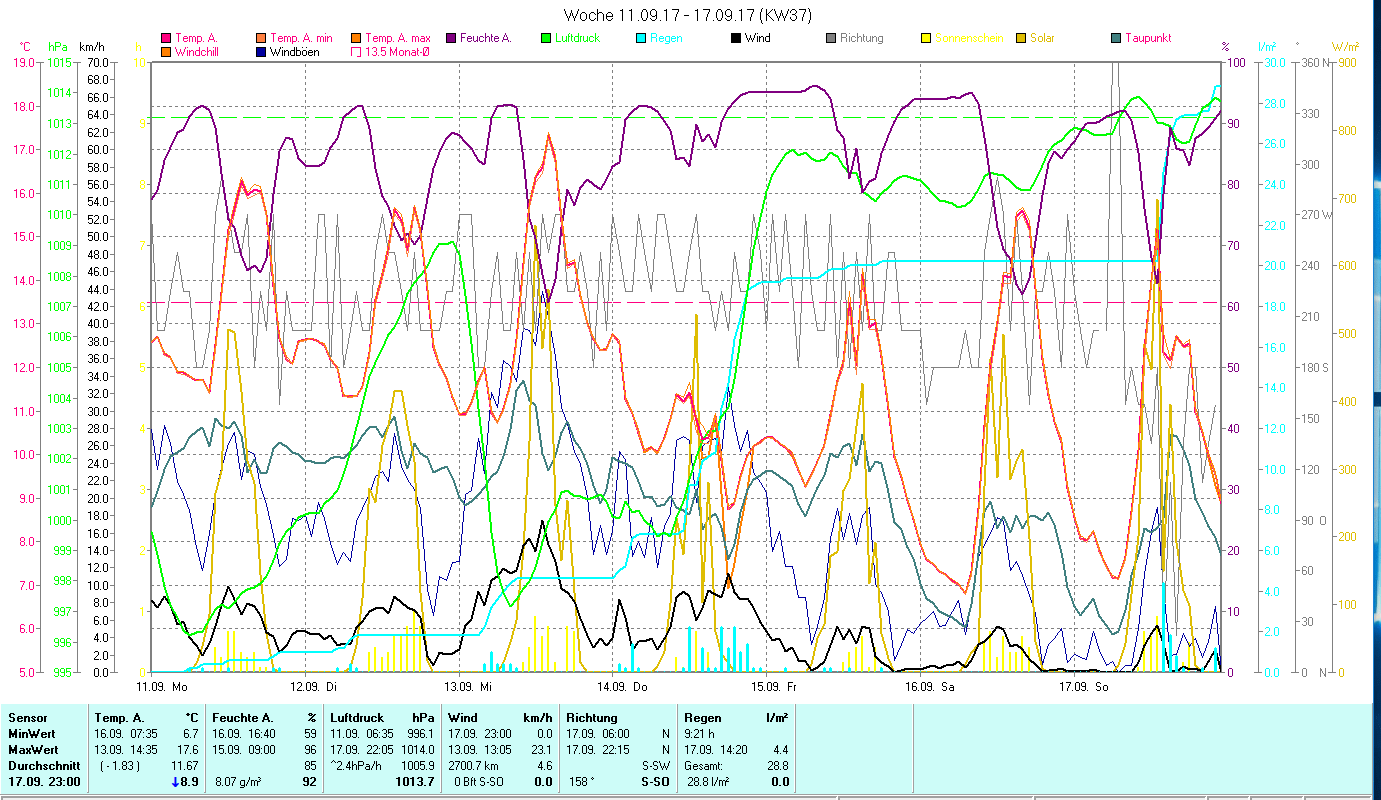Click the current humidity value 92
1381x800 pixels.
[x=309, y=782]
